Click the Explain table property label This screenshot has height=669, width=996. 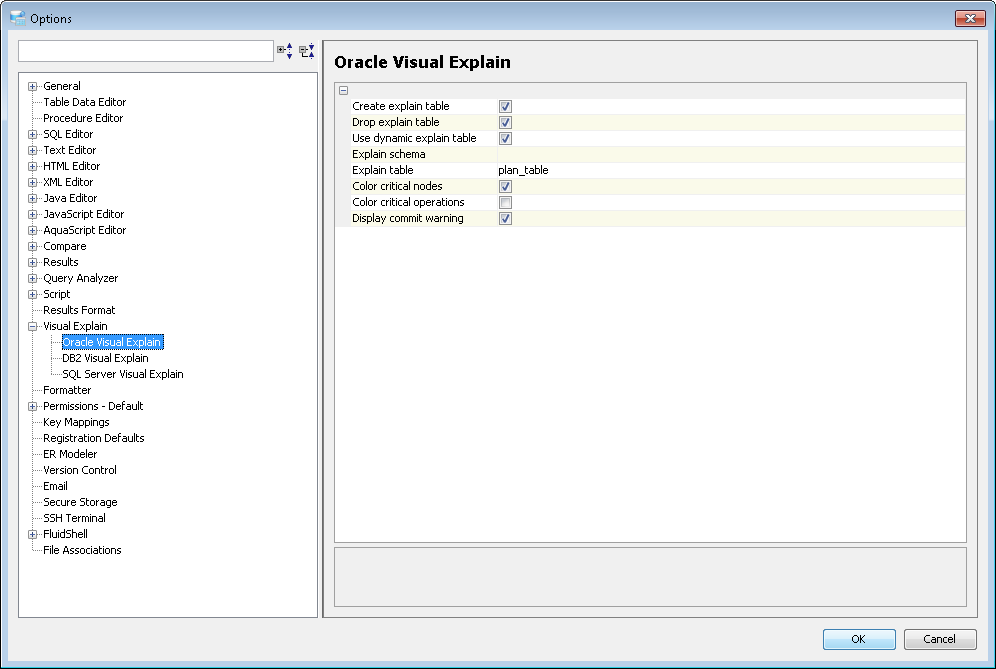coord(382,170)
